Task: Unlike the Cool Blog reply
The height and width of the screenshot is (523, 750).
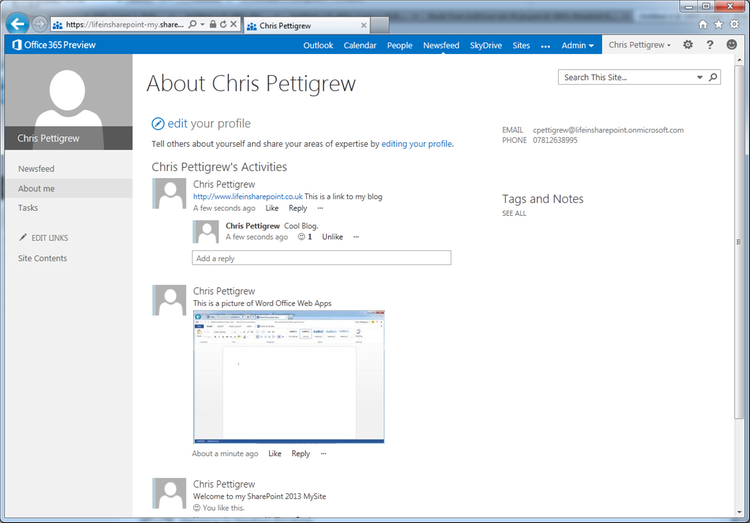Action: pyautogui.click(x=332, y=237)
